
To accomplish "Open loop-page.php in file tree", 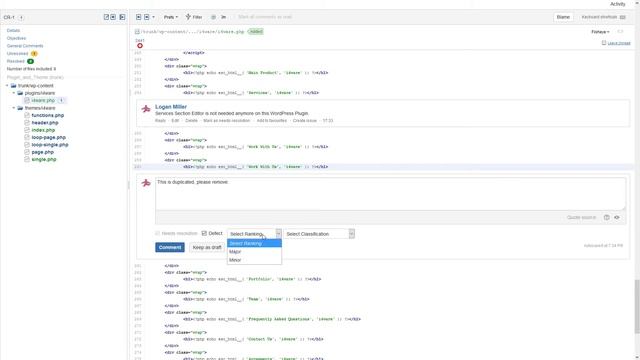I will point(49,138).
